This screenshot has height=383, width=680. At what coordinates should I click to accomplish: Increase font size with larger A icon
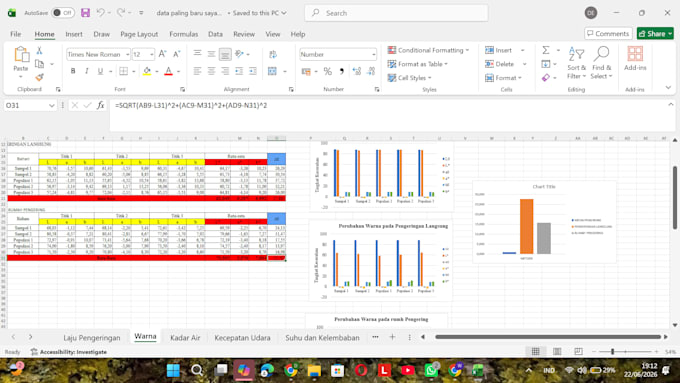(162, 54)
